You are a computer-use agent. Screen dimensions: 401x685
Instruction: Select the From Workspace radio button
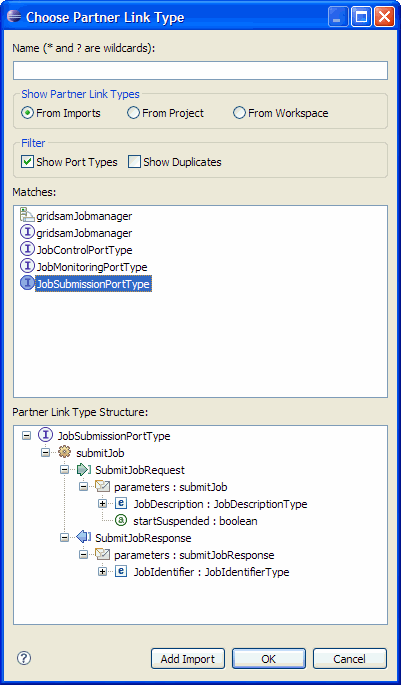(x=239, y=113)
